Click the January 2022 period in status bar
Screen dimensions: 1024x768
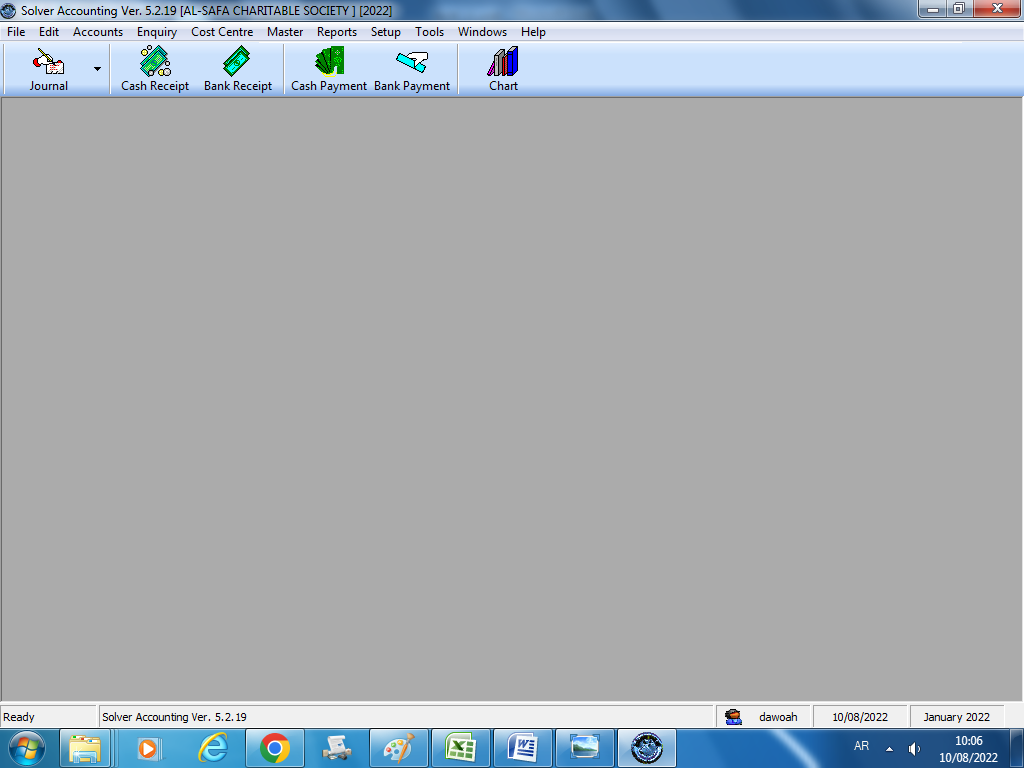pos(956,717)
